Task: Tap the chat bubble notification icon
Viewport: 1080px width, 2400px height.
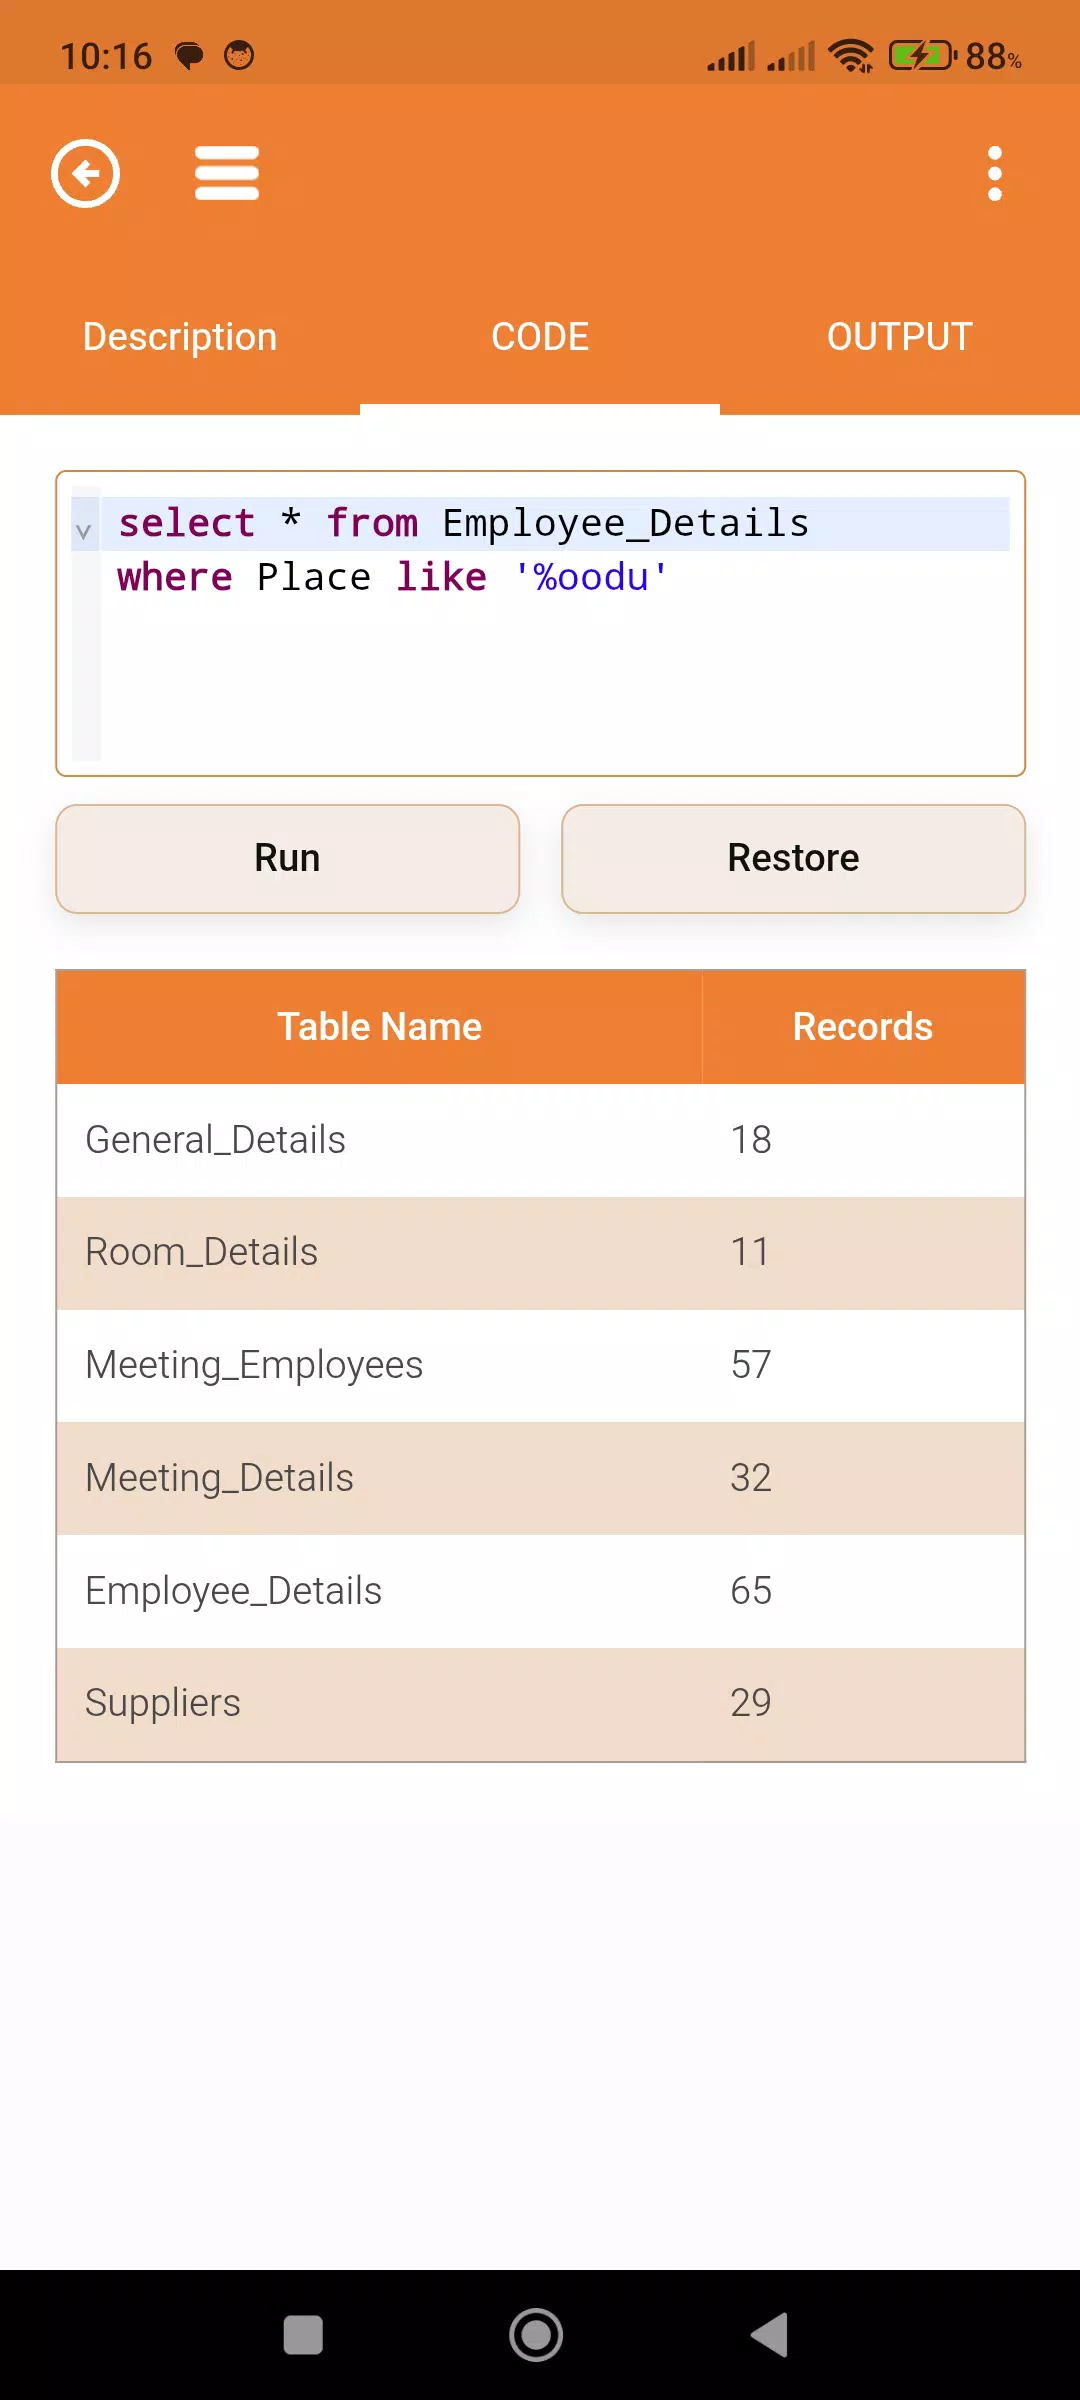Action: 189,55
